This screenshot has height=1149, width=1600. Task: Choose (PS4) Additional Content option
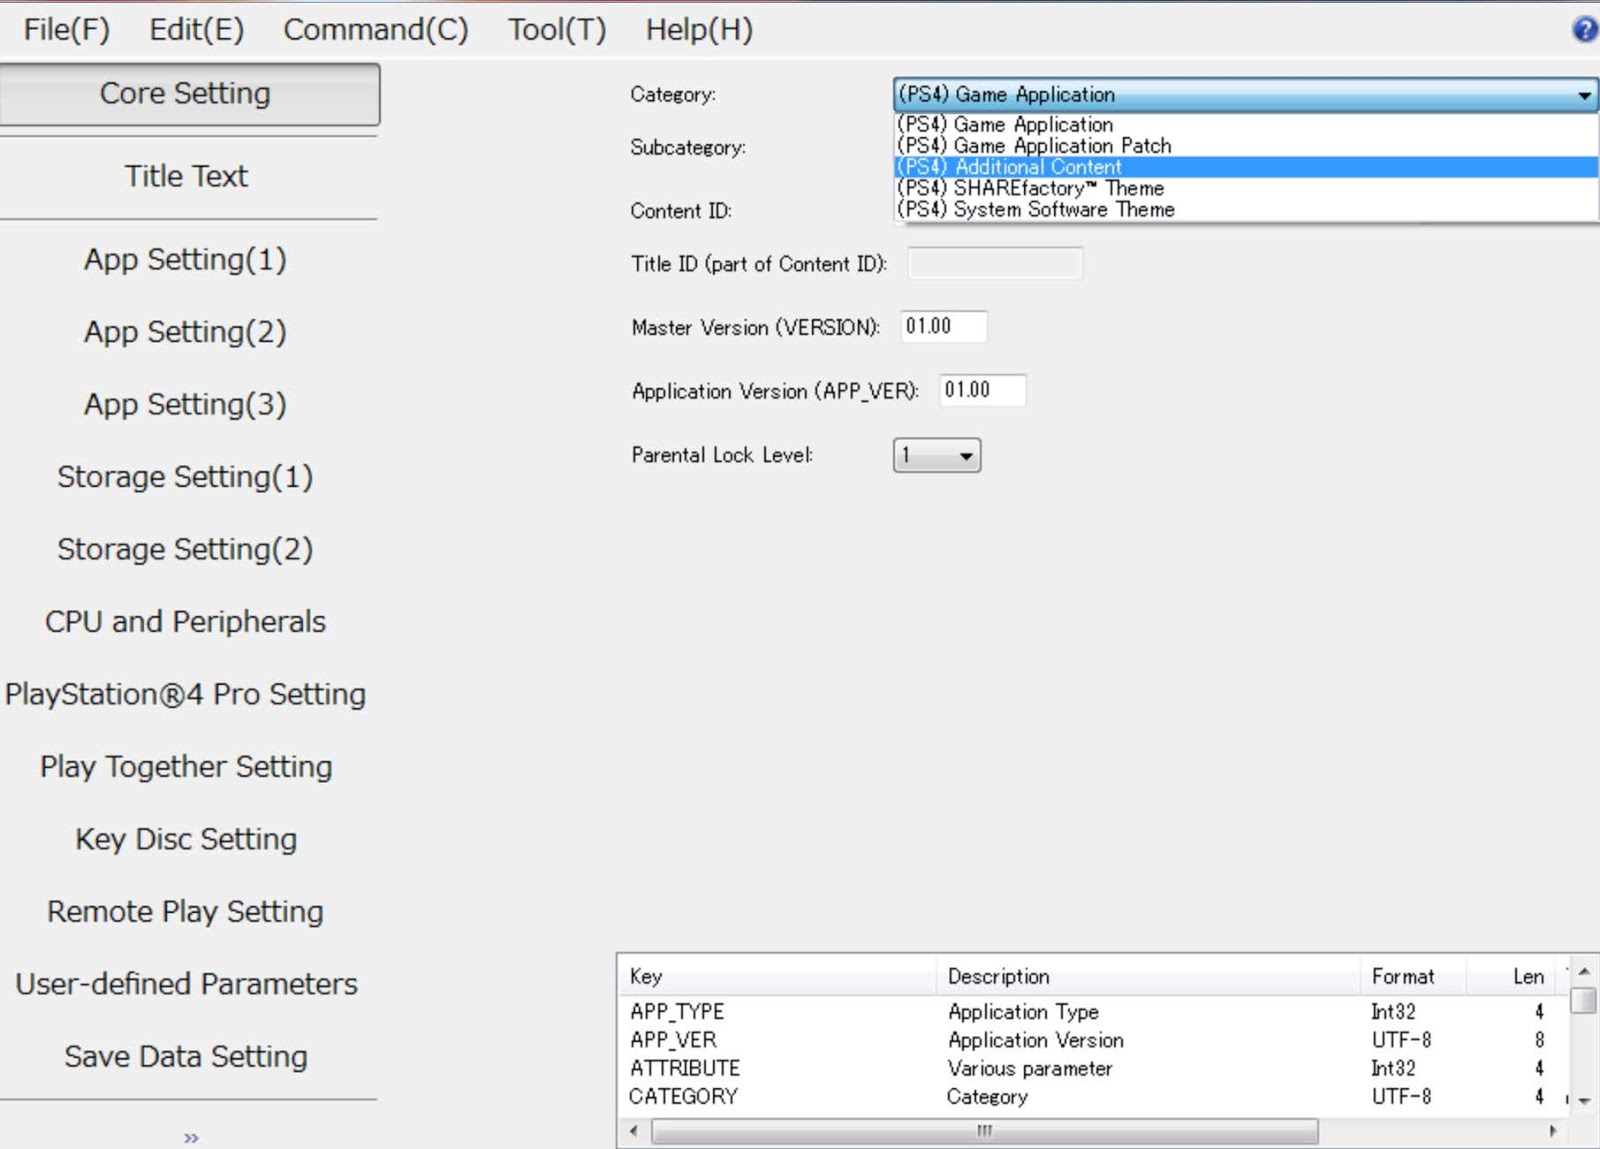click(1245, 167)
